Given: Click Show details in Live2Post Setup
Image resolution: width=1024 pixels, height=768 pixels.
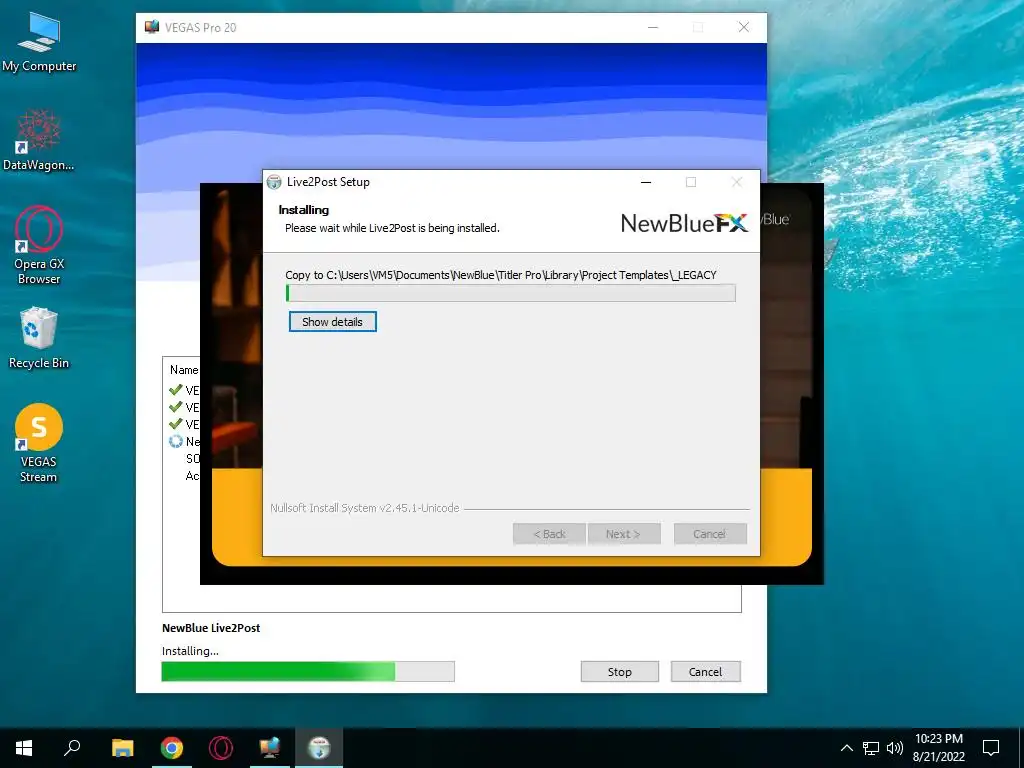Looking at the screenshot, I should [332, 322].
